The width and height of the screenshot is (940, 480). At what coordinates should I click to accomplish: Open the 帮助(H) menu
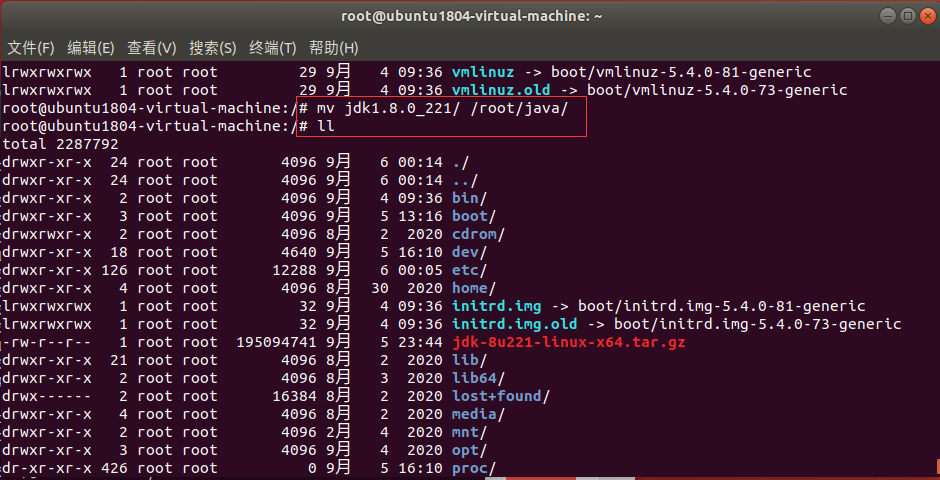(x=333, y=48)
